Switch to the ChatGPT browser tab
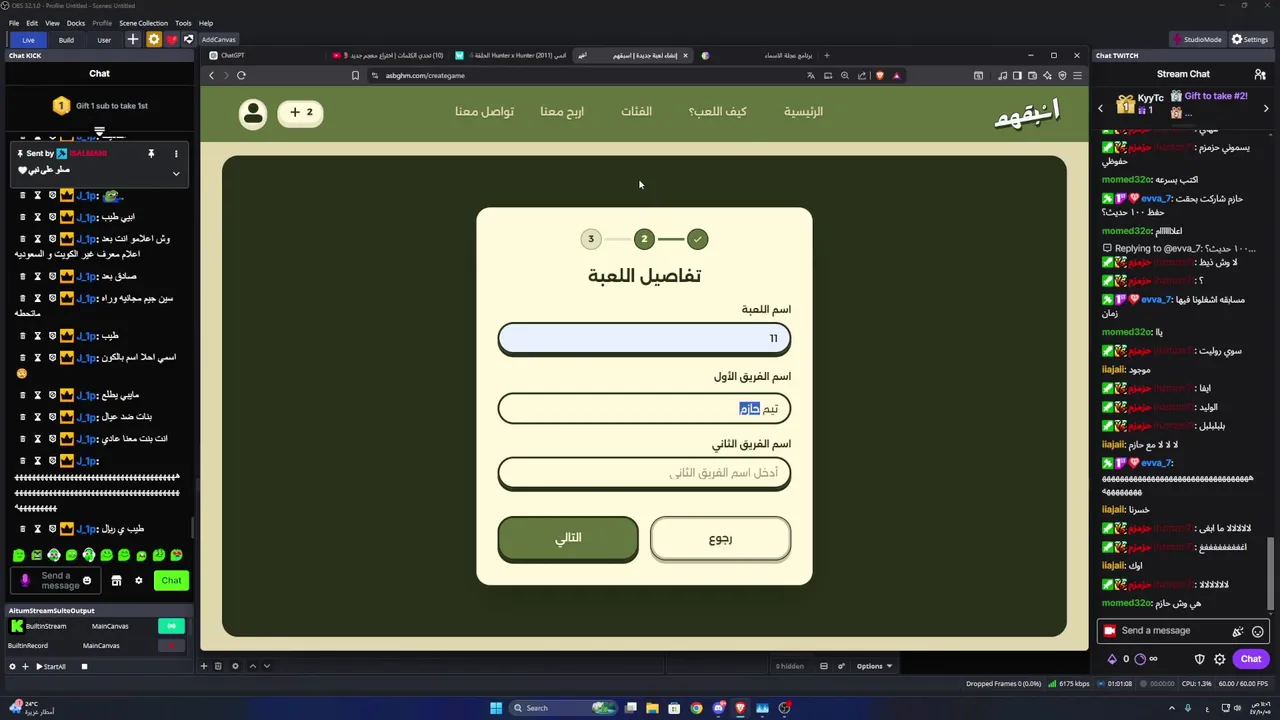 (x=265, y=55)
